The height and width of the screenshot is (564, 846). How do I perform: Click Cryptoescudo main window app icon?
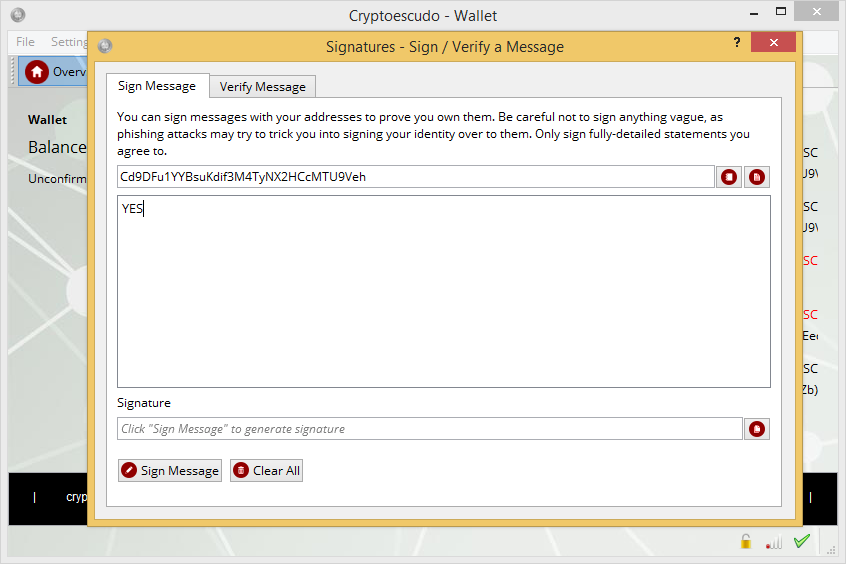coord(18,15)
